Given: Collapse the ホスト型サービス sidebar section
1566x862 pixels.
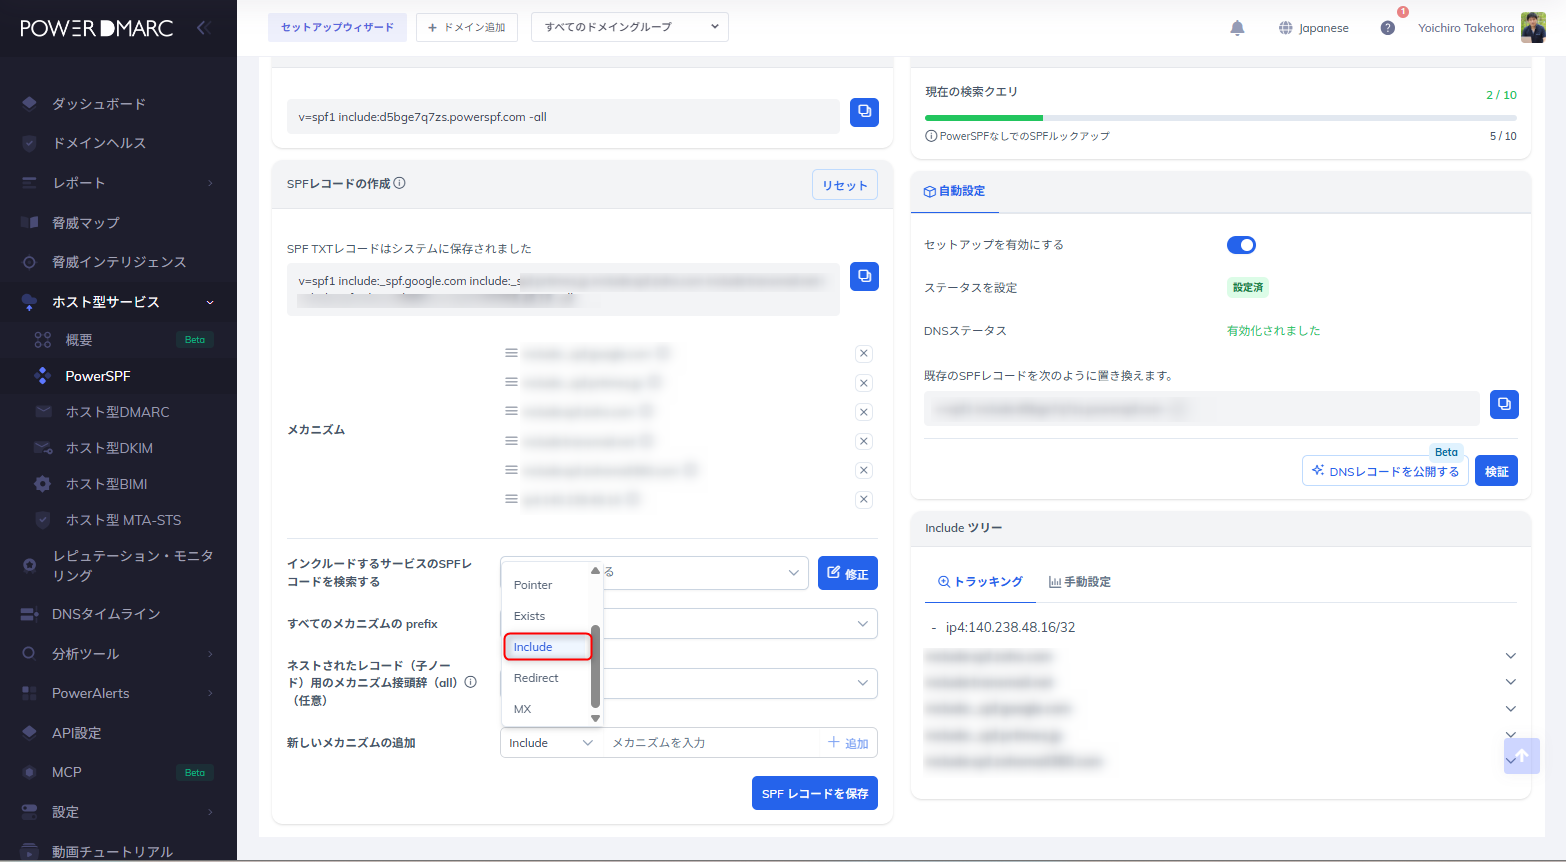Looking at the screenshot, I should coord(210,302).
